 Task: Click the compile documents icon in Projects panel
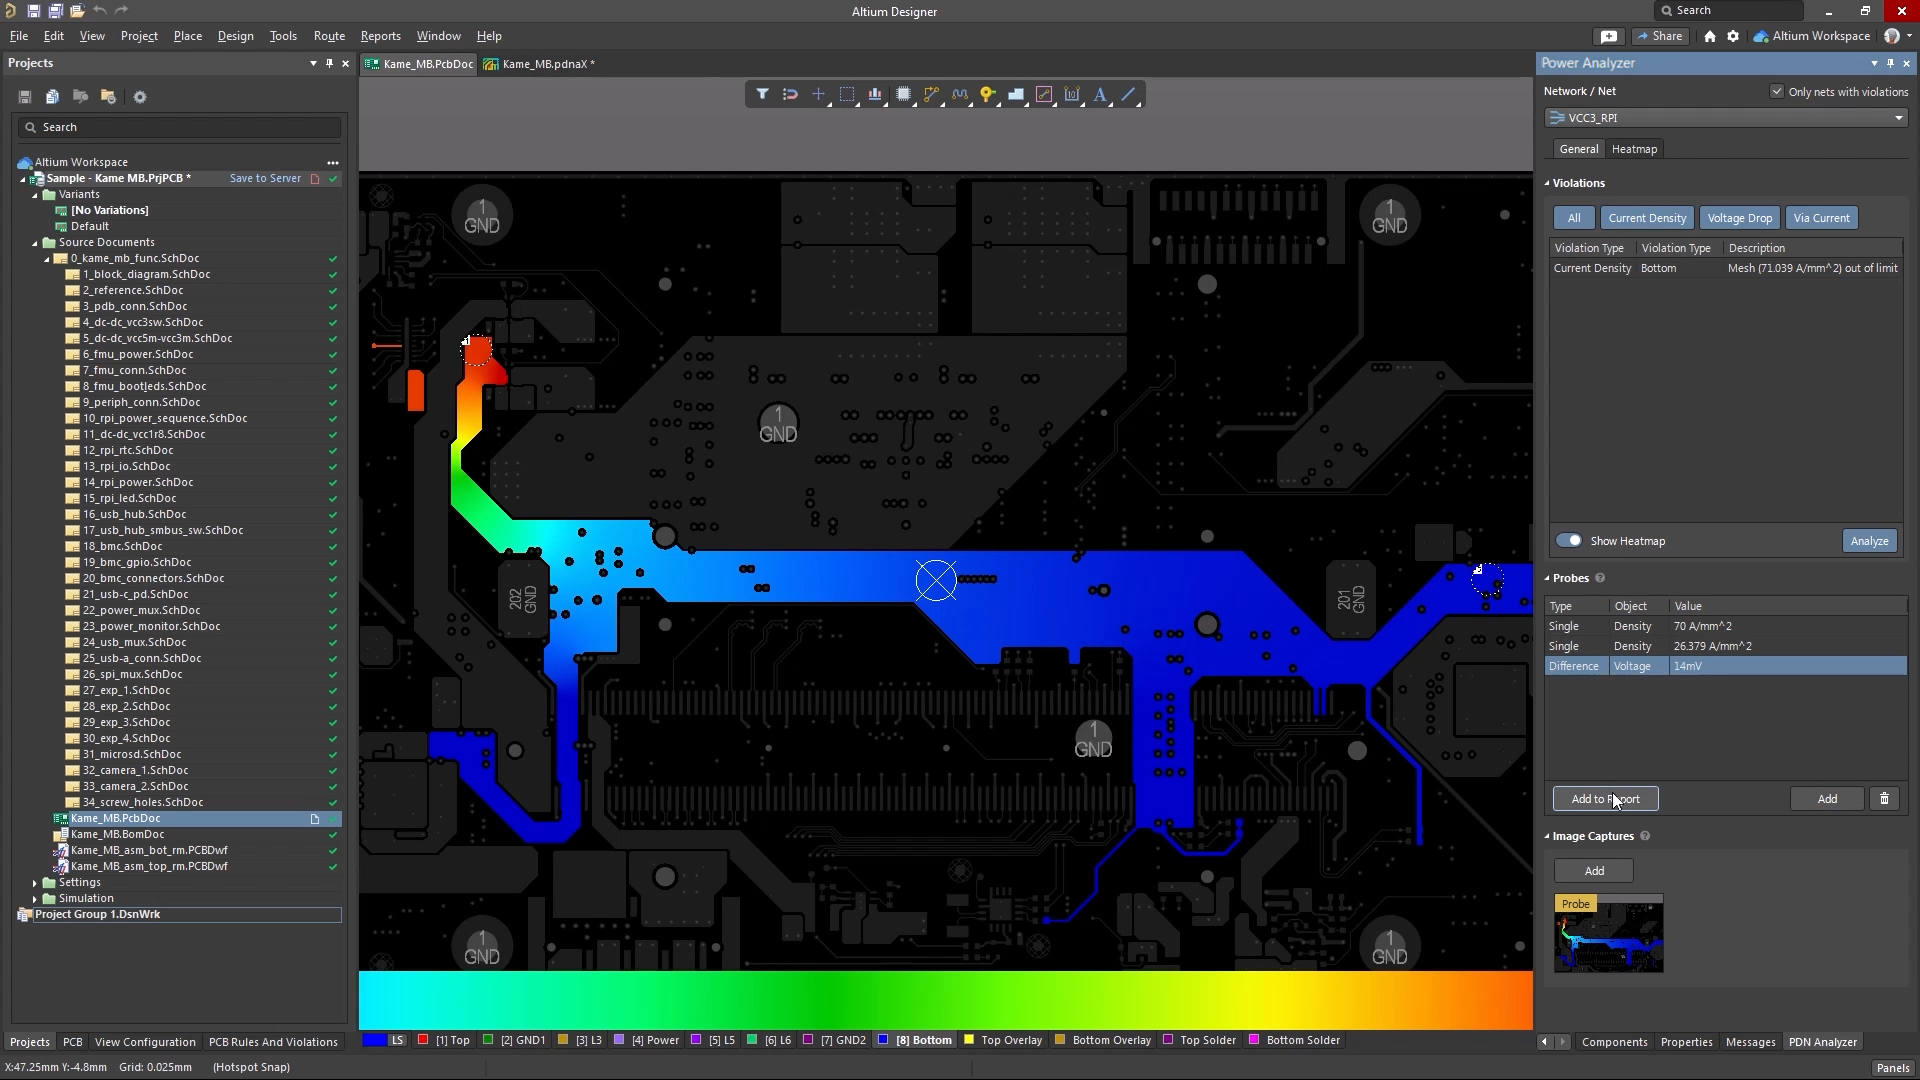pyautogui.click(x=52, y=97)
